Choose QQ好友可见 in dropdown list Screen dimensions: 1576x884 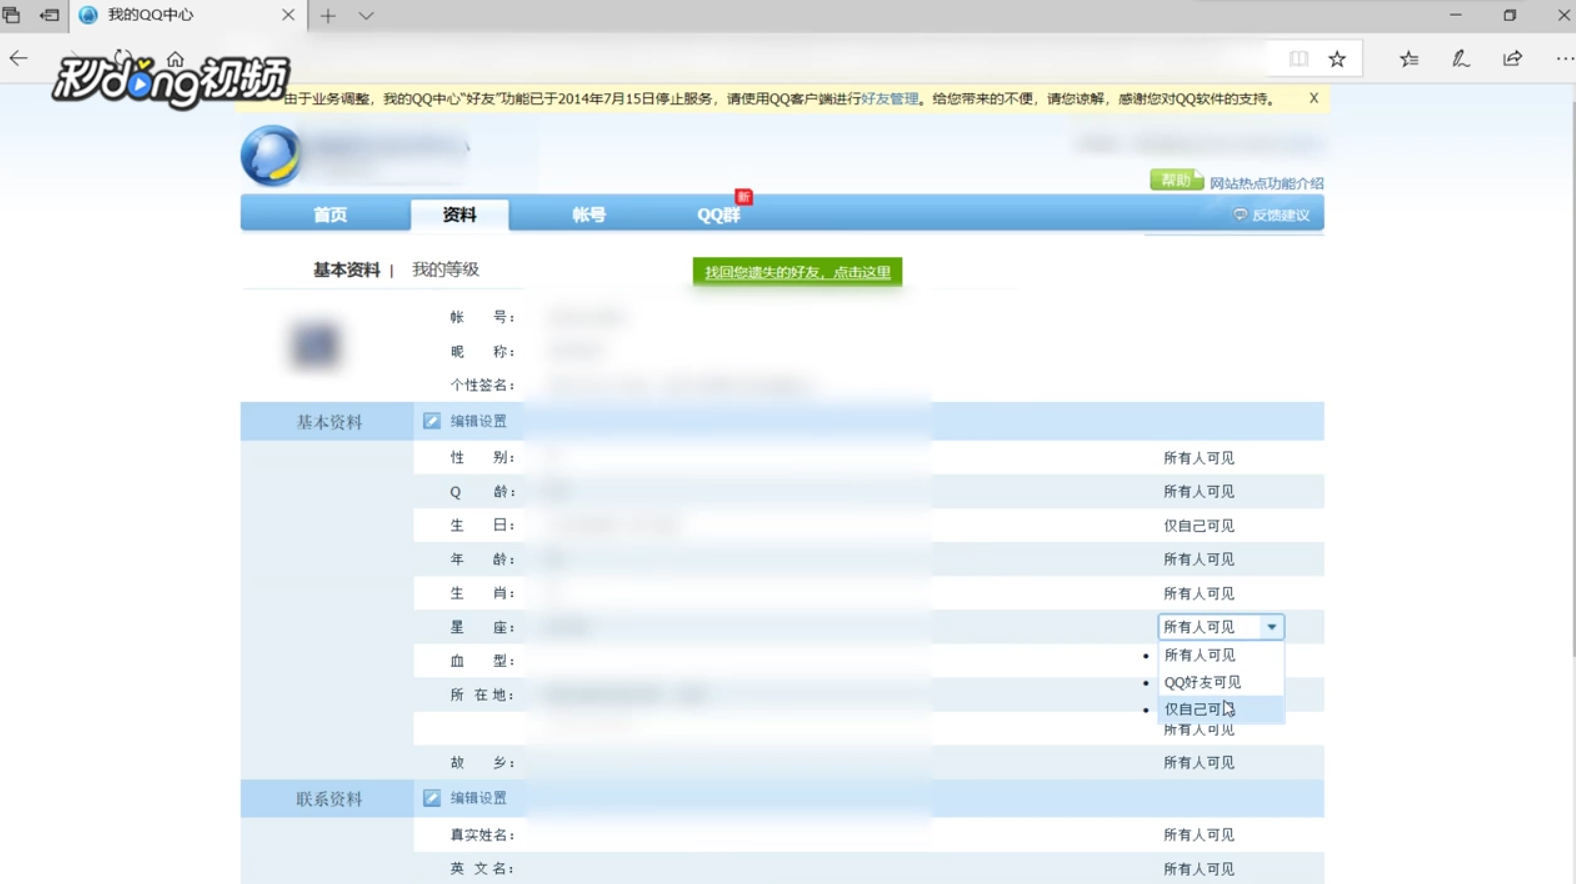pyautogui.click(x=1221, y=682)
